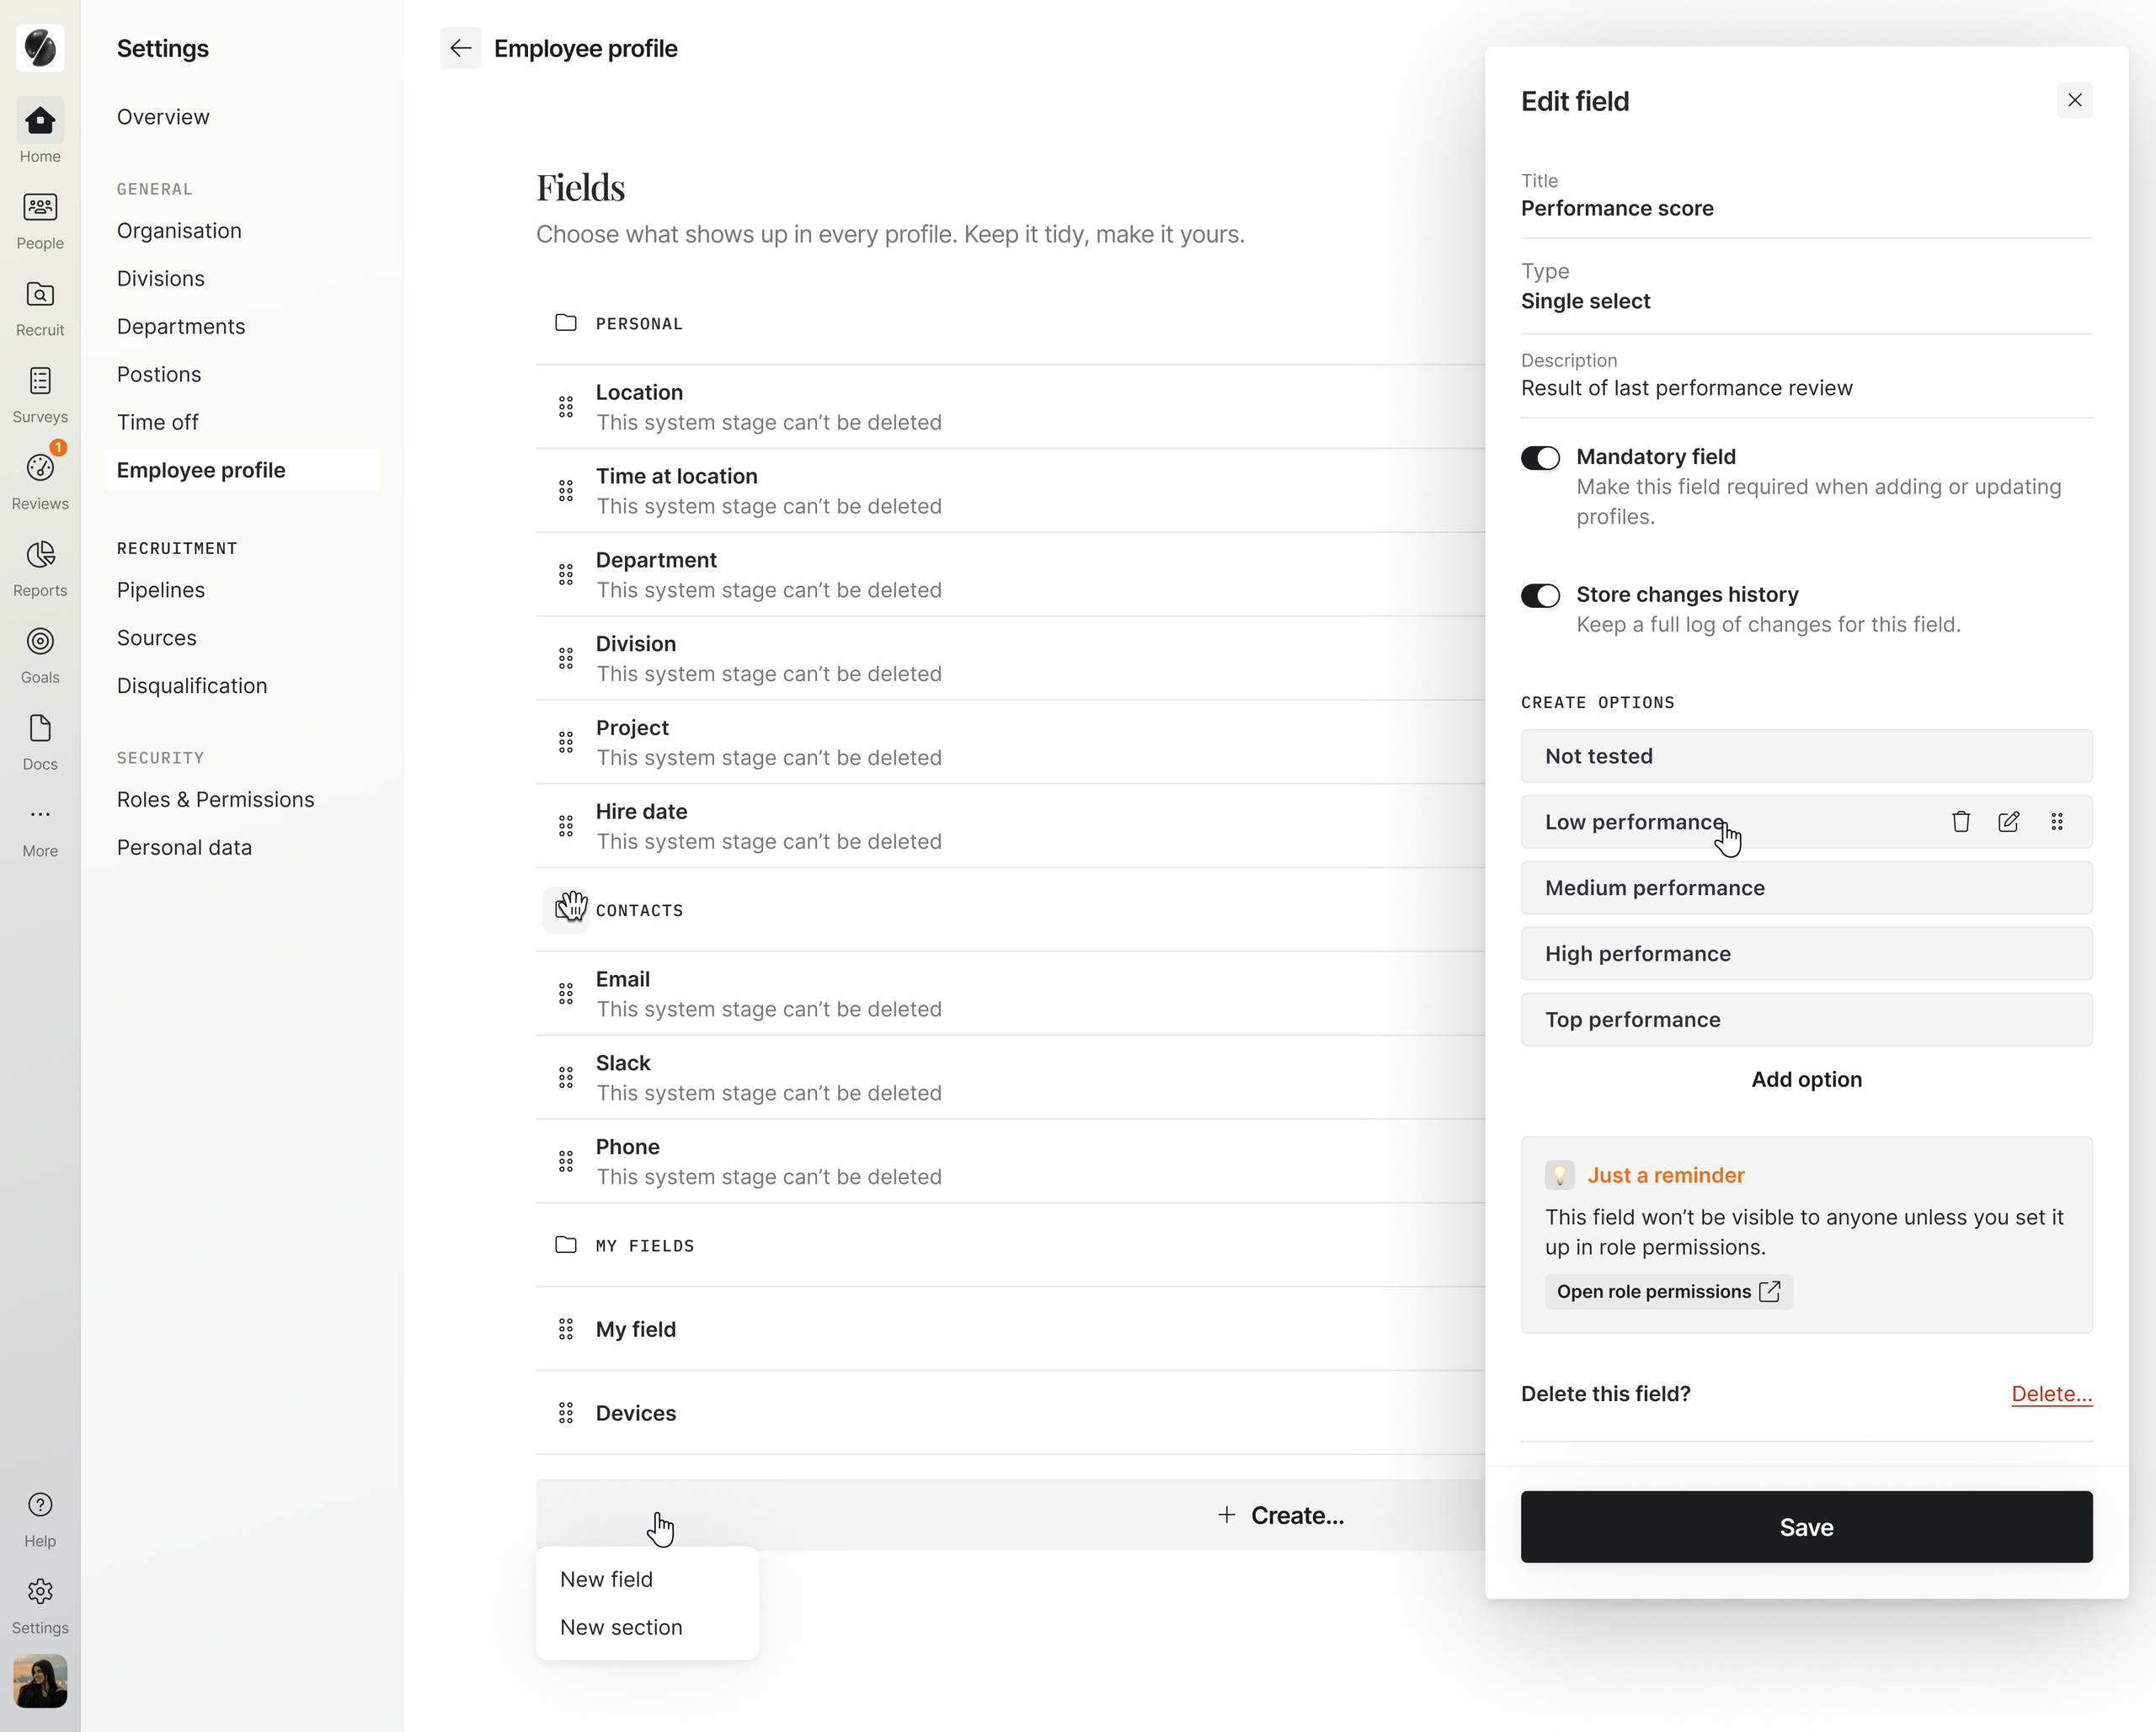2156x1732 pixels.
Task: Select New section from the menu
Action: point(621,1627)
